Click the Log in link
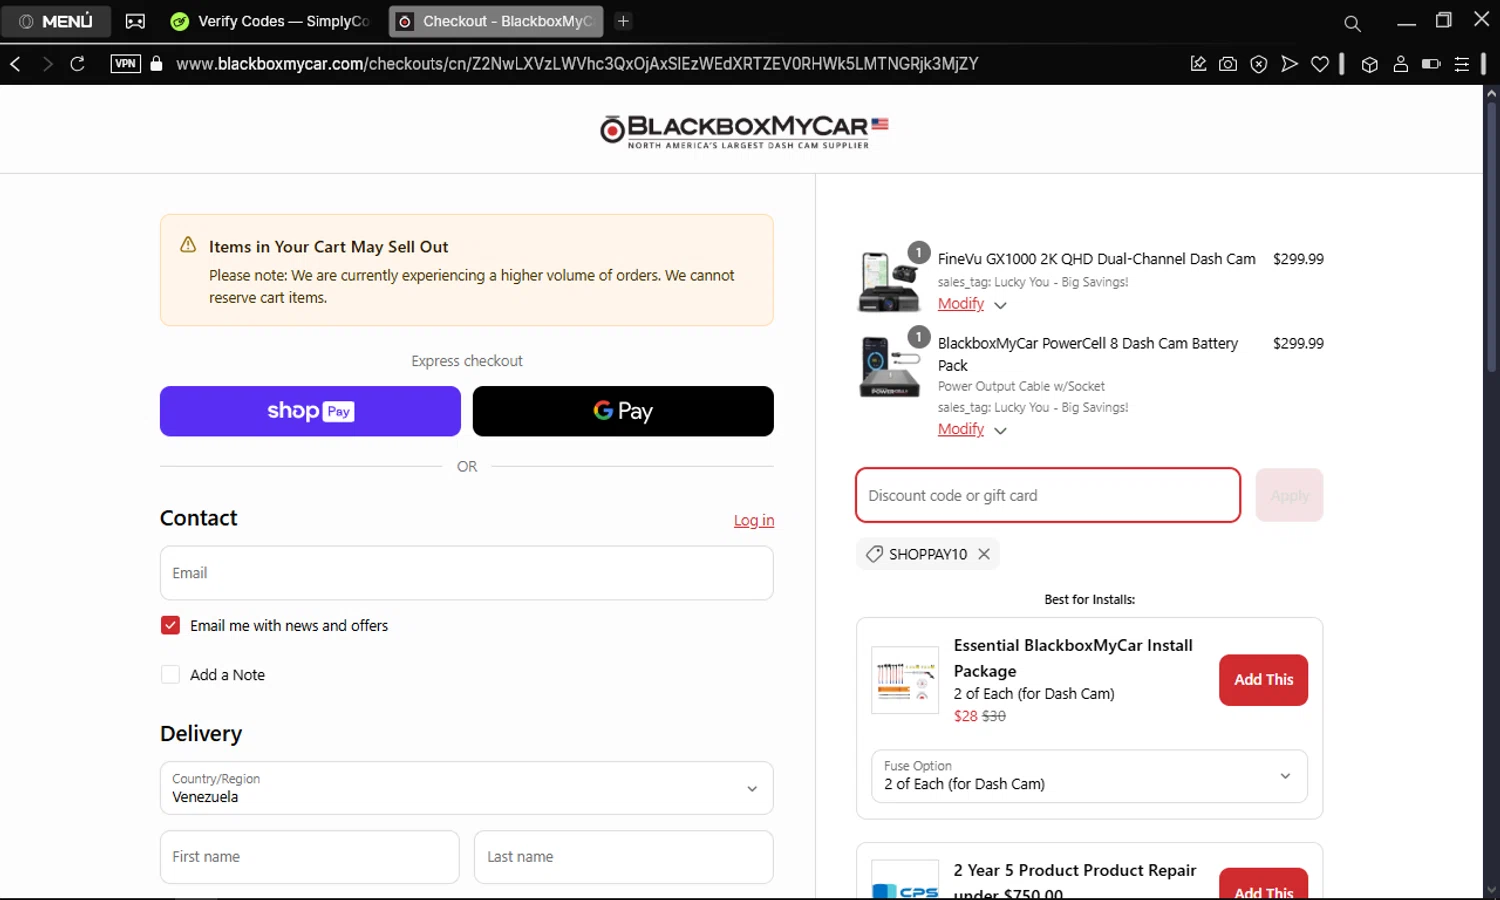The height and width of the screenshot is (900, 1500). [754, 520]
